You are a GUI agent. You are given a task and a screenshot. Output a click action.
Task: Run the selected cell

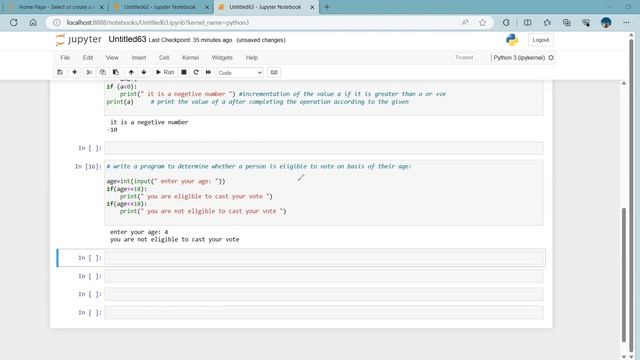(x=165, y=72)
